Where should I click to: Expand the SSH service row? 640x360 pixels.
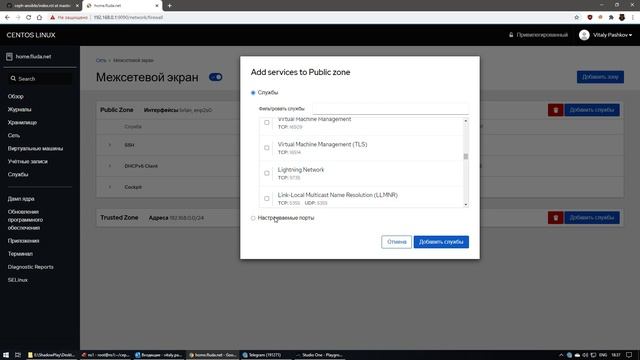tap(109, 145)
